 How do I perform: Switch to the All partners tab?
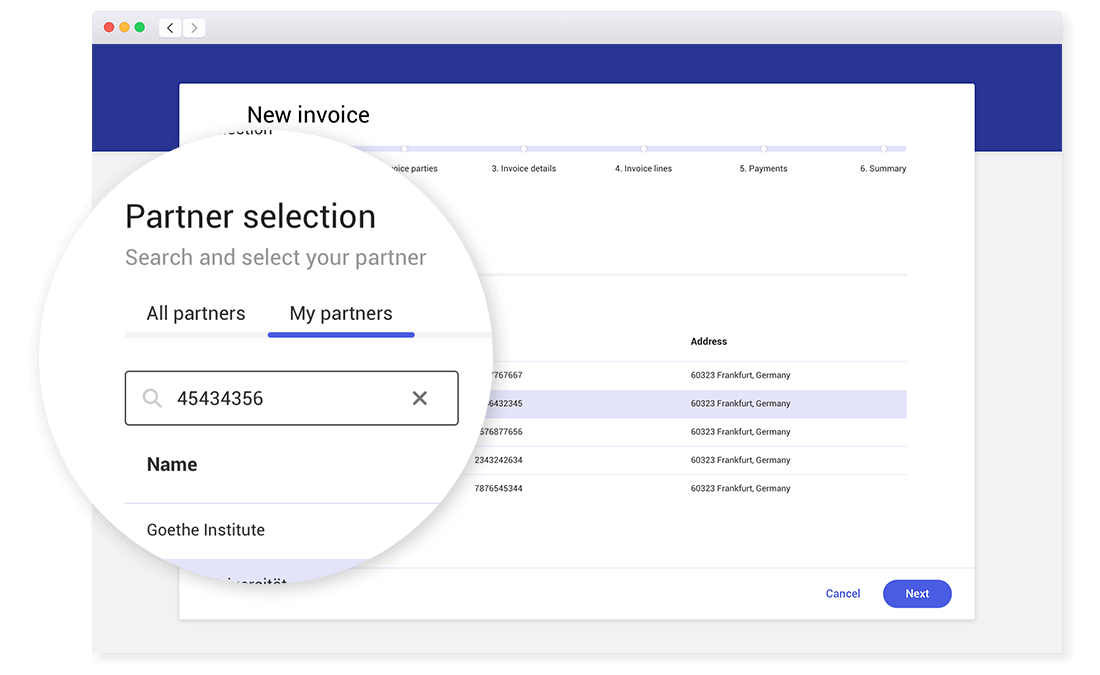[x=195, y=313]
